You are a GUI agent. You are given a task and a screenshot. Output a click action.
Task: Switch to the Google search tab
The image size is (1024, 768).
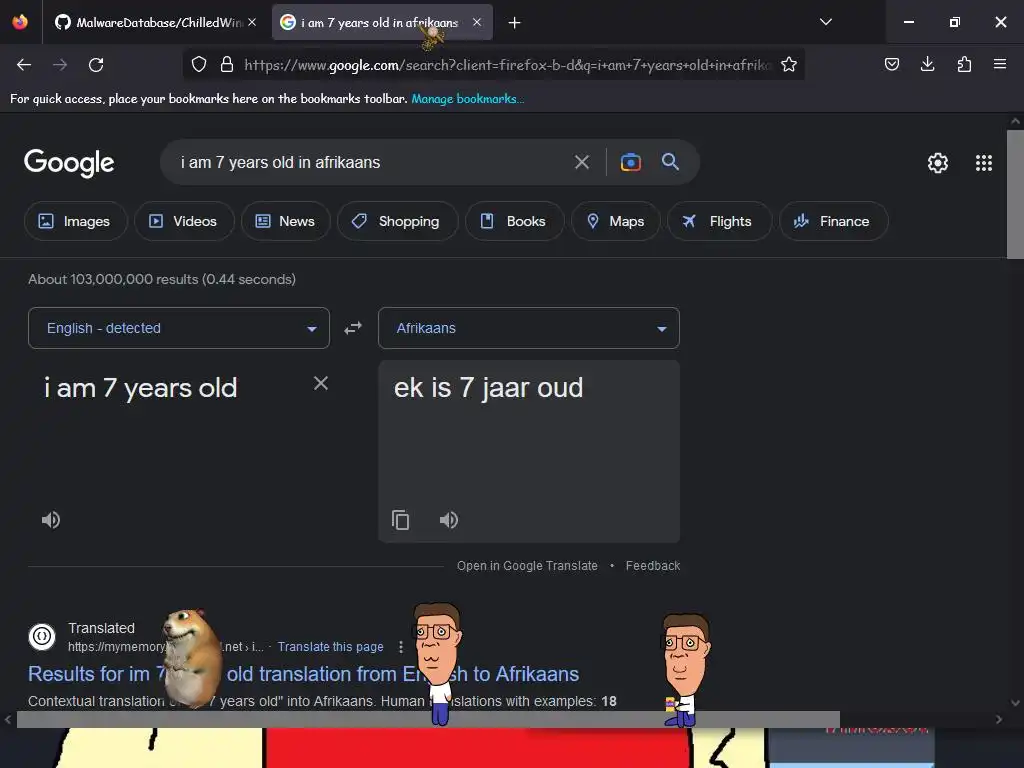tap(382, 22)
